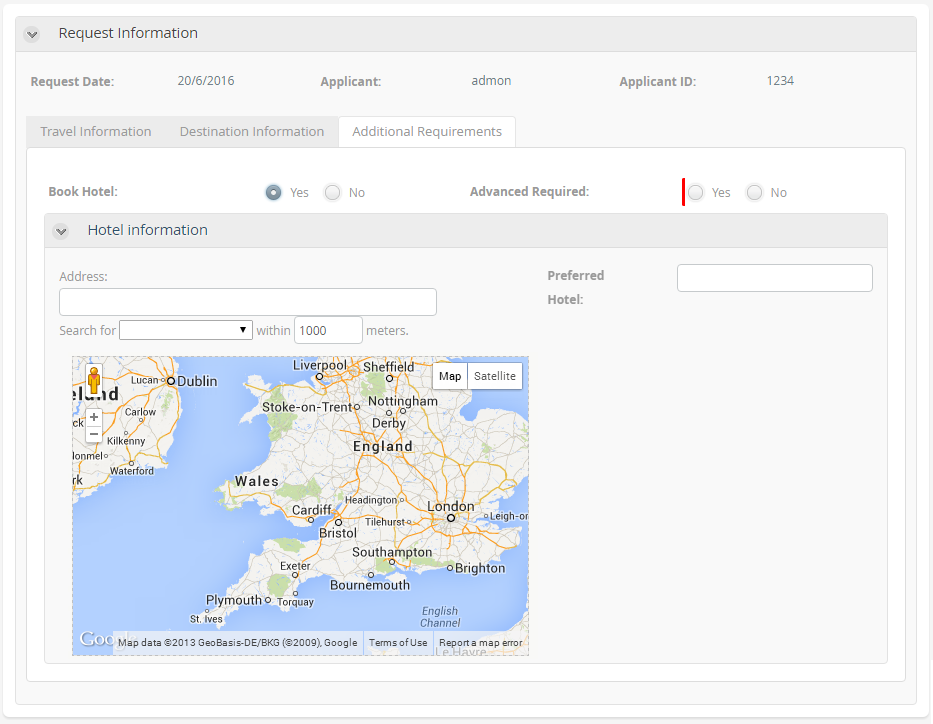This screenshot has height=724, width=933.
Task: Click the applicant name admon
Action: click(491, 81)
